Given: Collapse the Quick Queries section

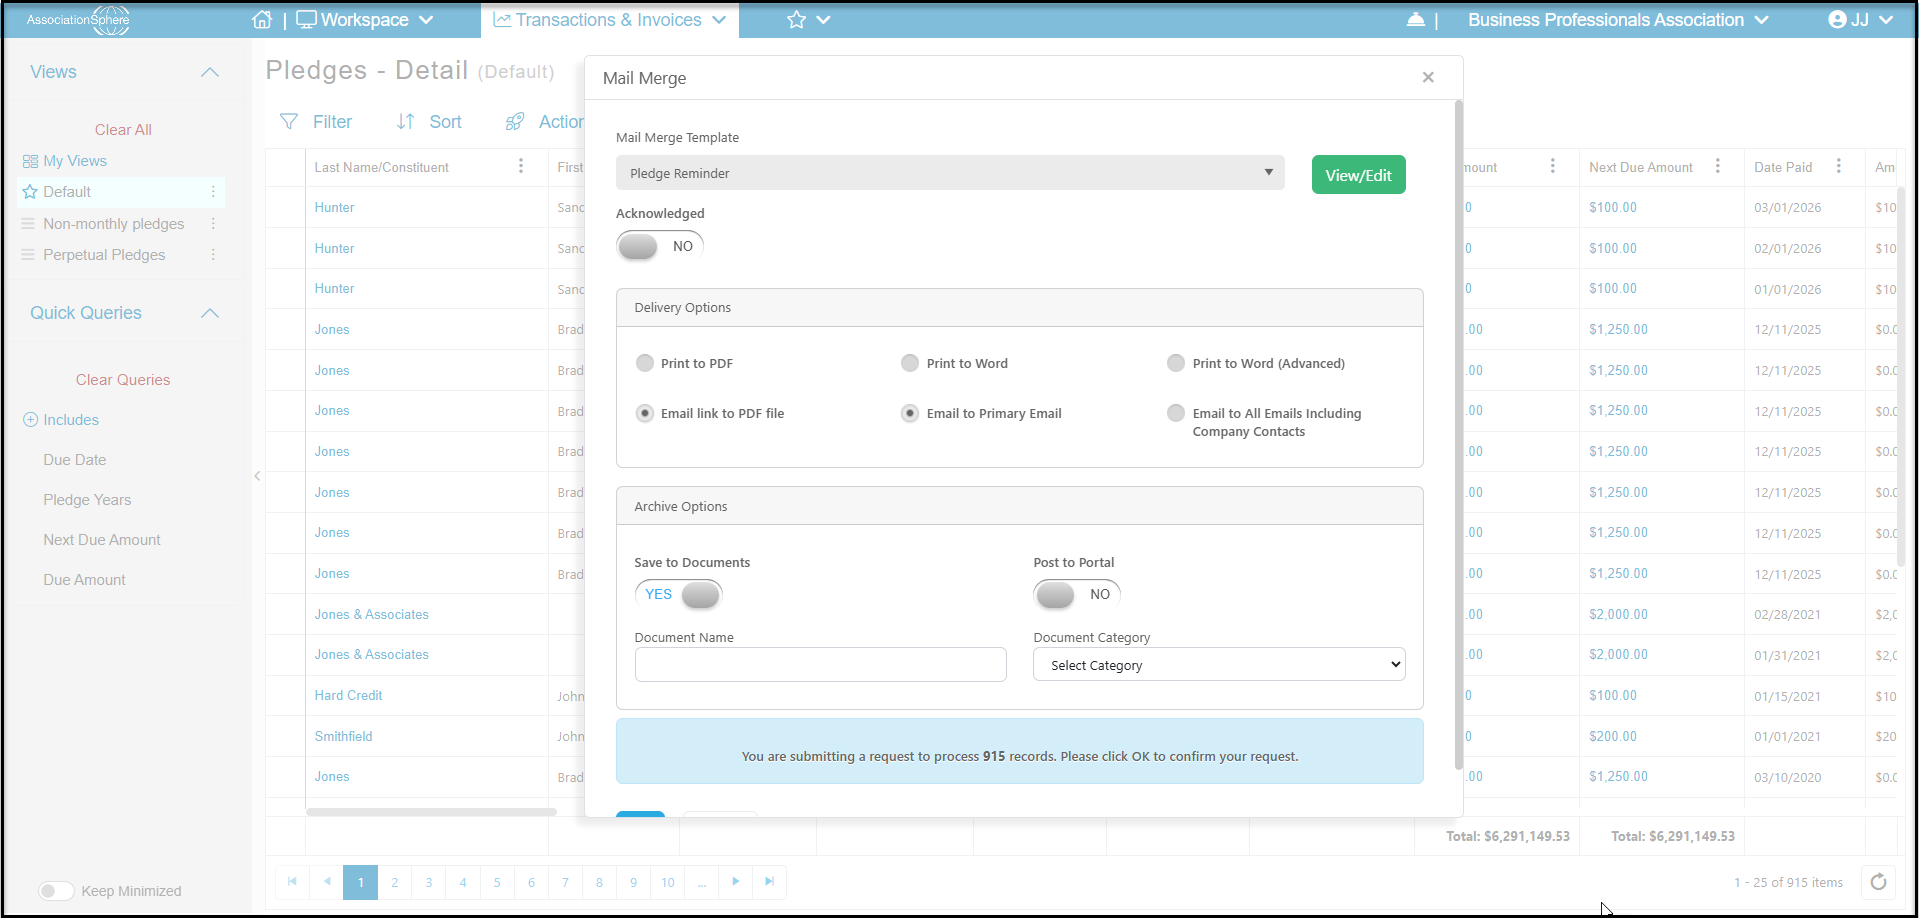Looking at the screenshot, I should (x=210, y=313).
